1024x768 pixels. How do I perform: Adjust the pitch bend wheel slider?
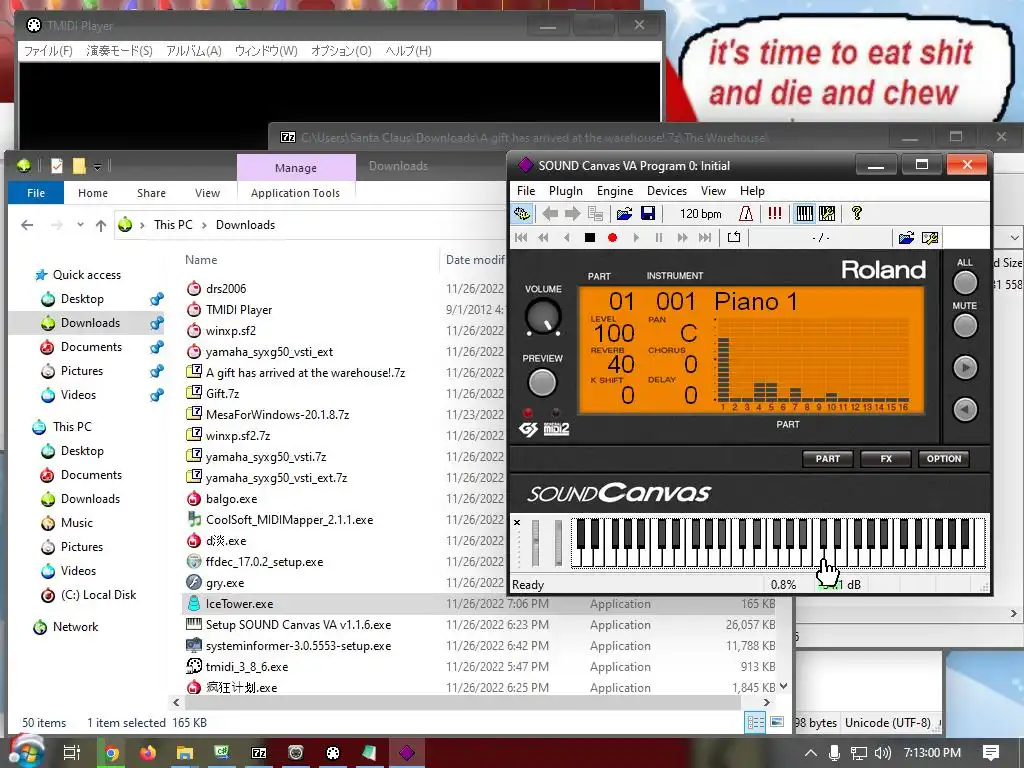point(536,543)
